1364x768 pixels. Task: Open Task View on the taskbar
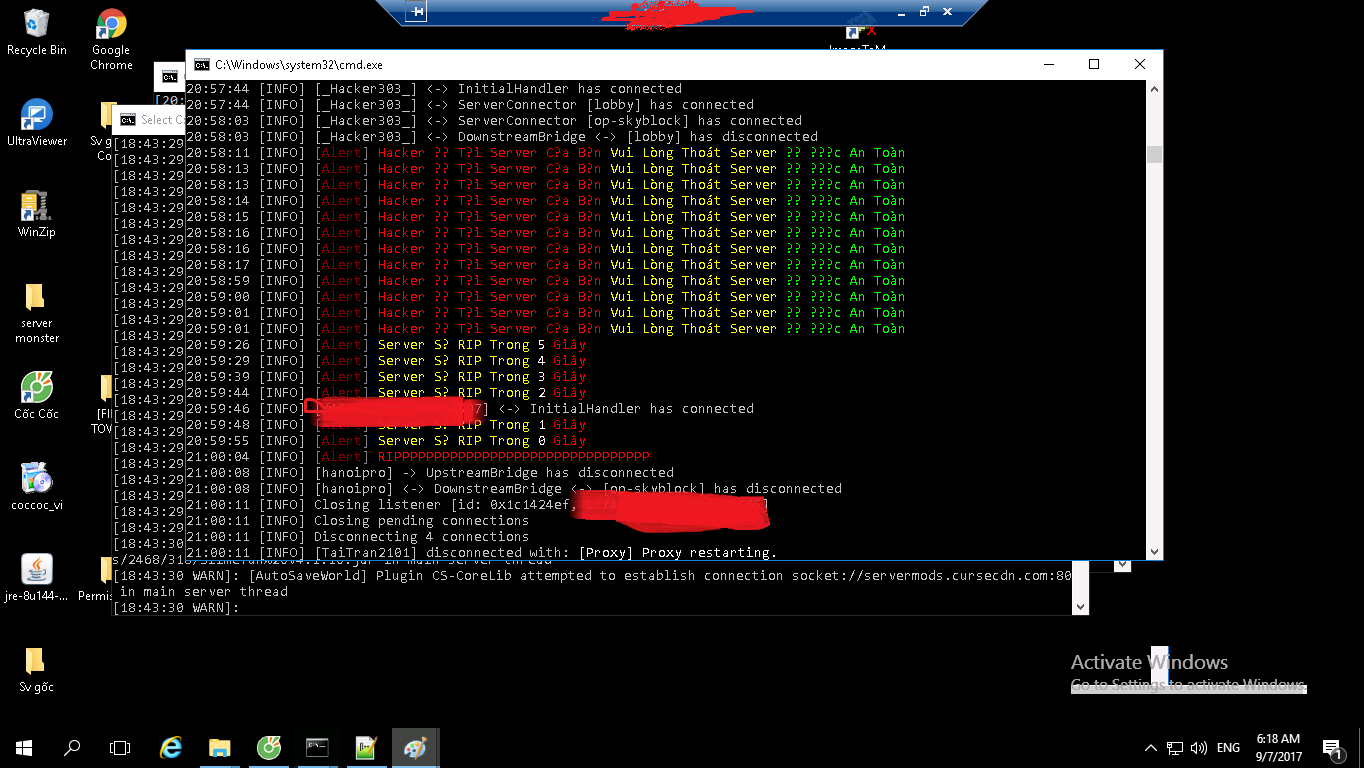120,747
